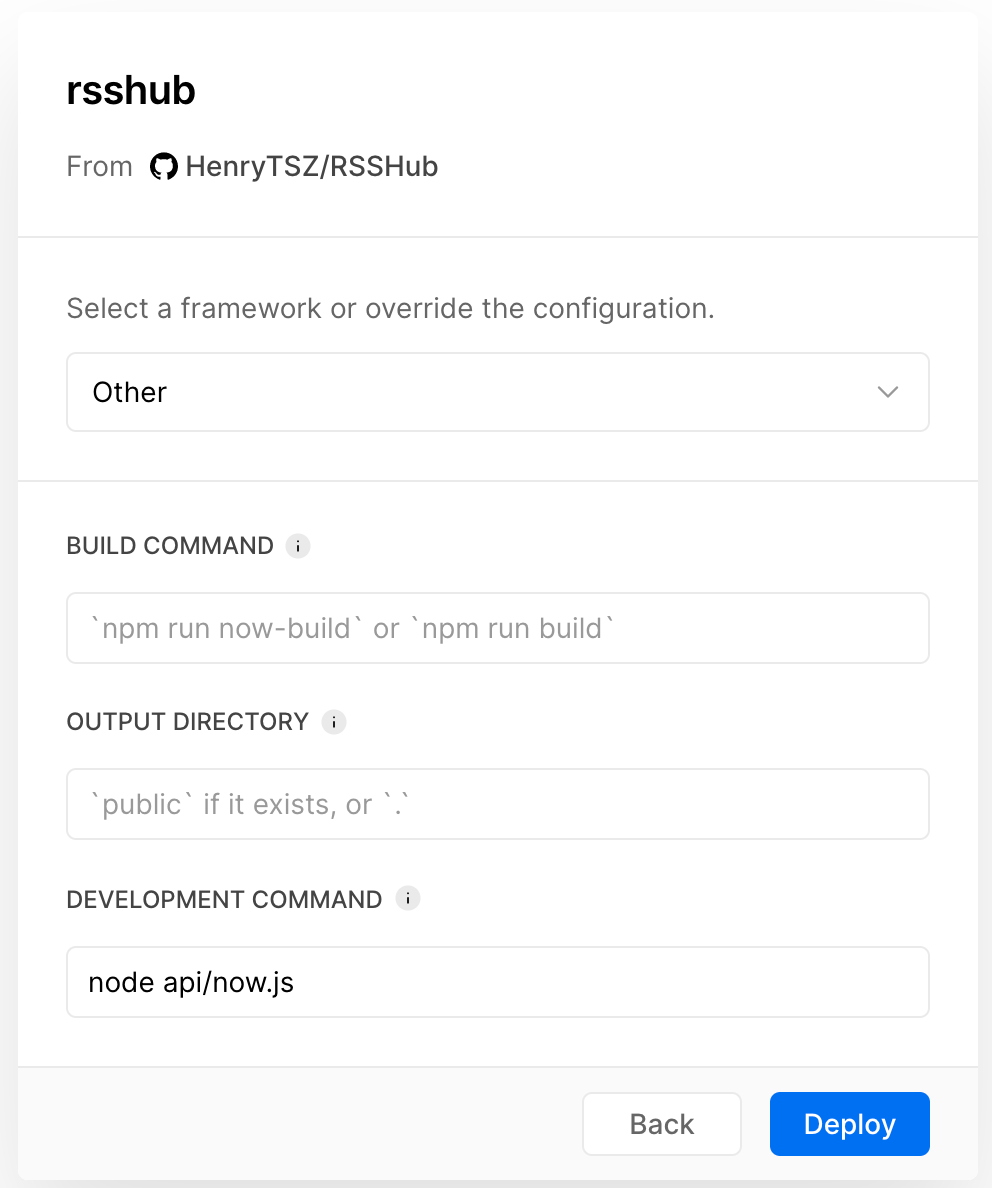Screen dimensions: 992x1188
Task: Click the BUILD COMMAND section label
Action: pos(169,545)
